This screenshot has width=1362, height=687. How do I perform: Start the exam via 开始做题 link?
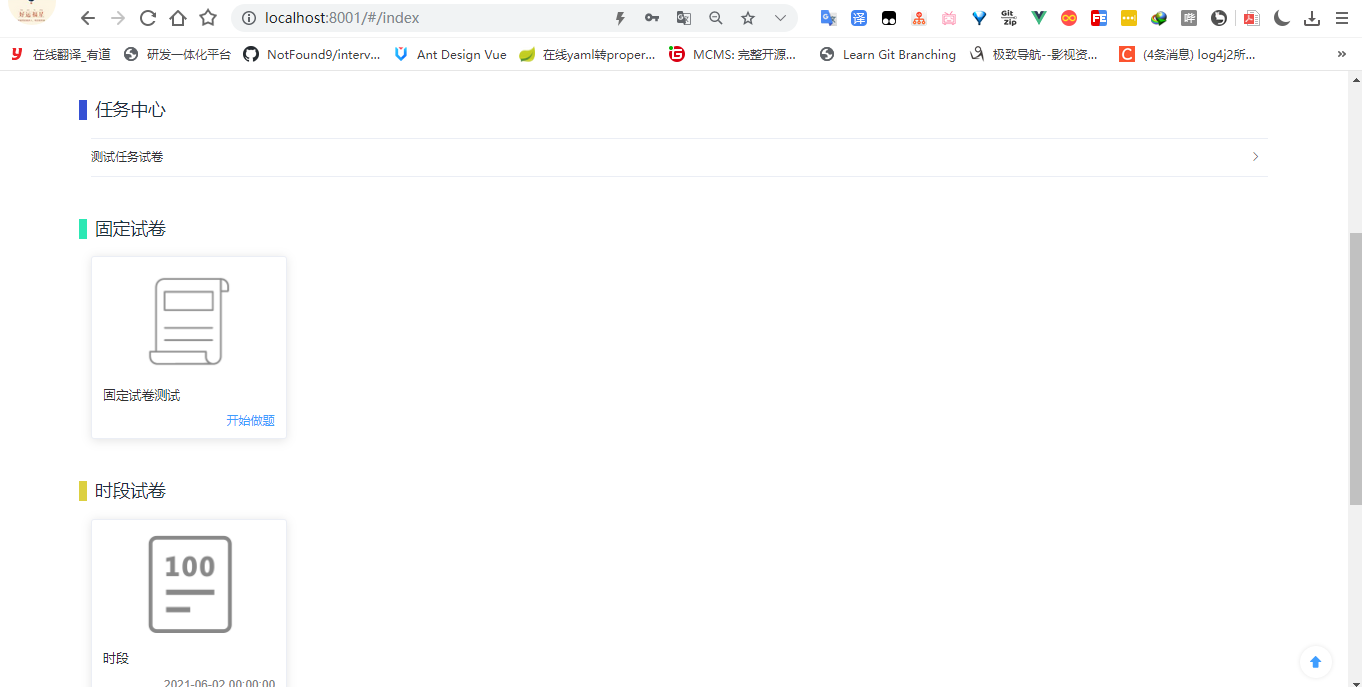250,421
